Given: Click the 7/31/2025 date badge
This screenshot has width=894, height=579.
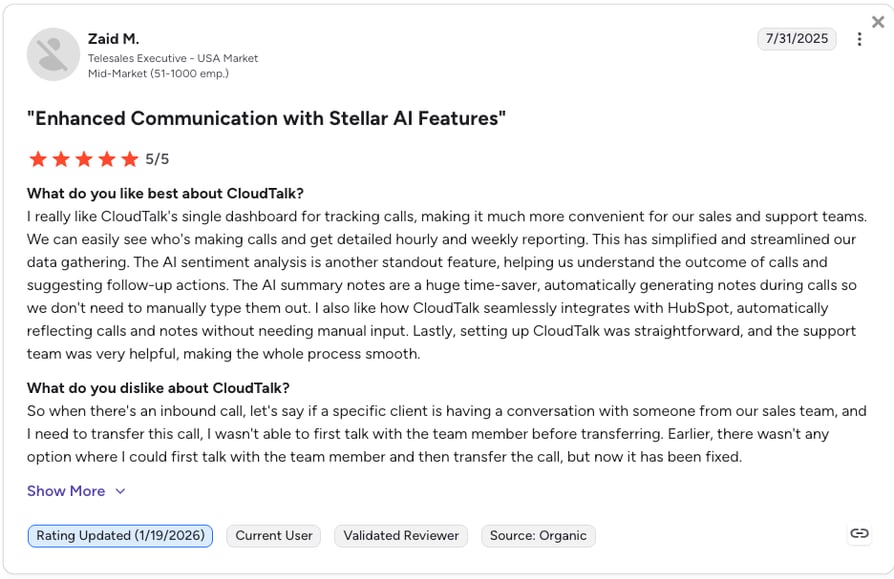Looking at the screenshot, I should point(797,39).
